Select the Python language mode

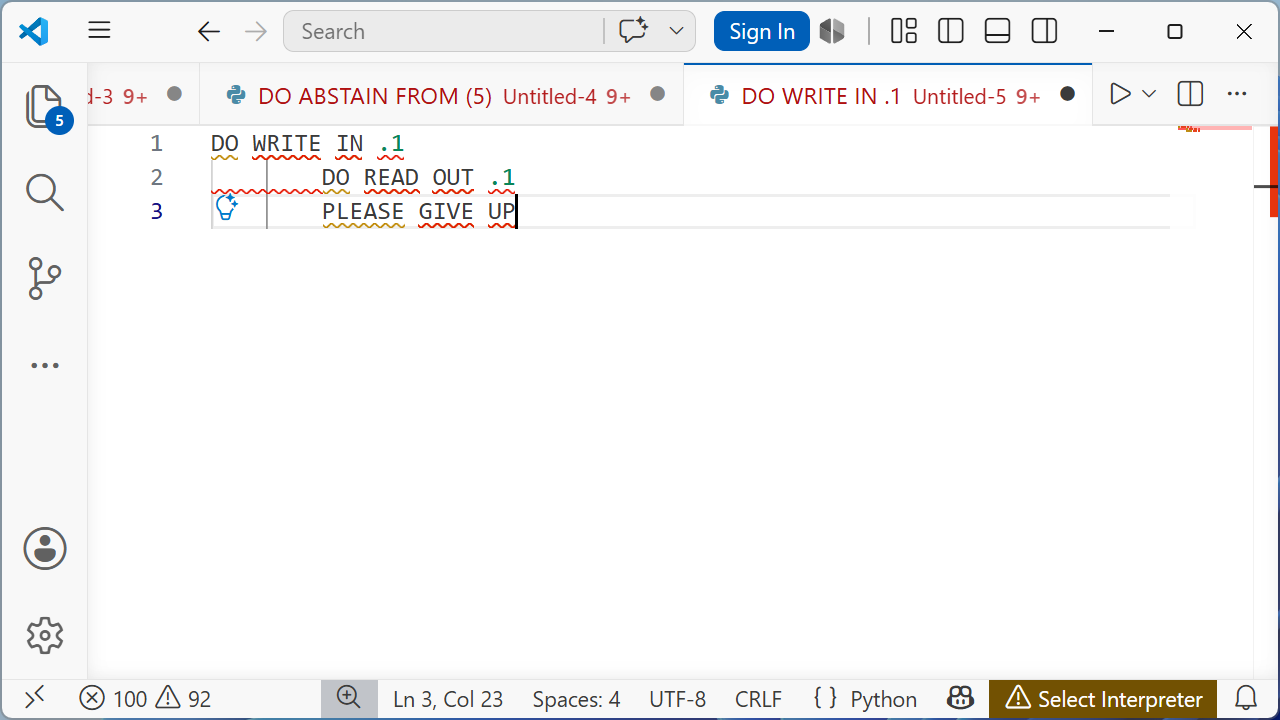(883, 699)
